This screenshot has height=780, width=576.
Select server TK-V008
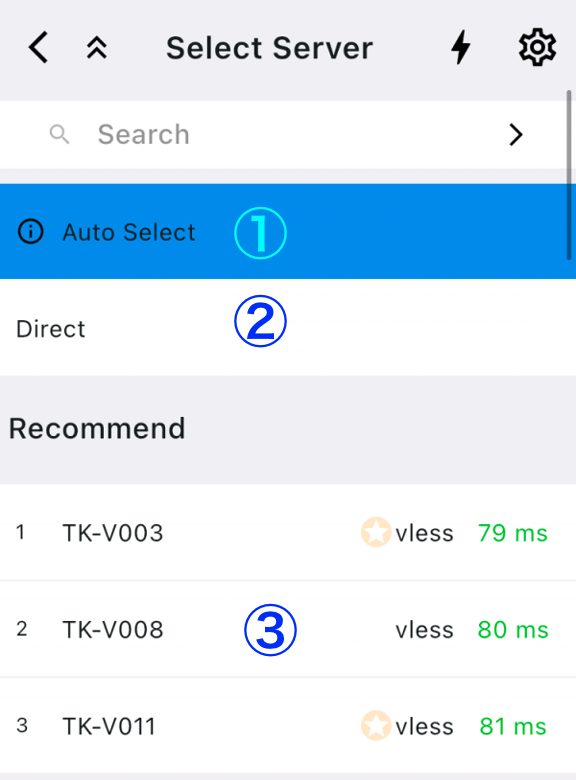click(288, 629)
